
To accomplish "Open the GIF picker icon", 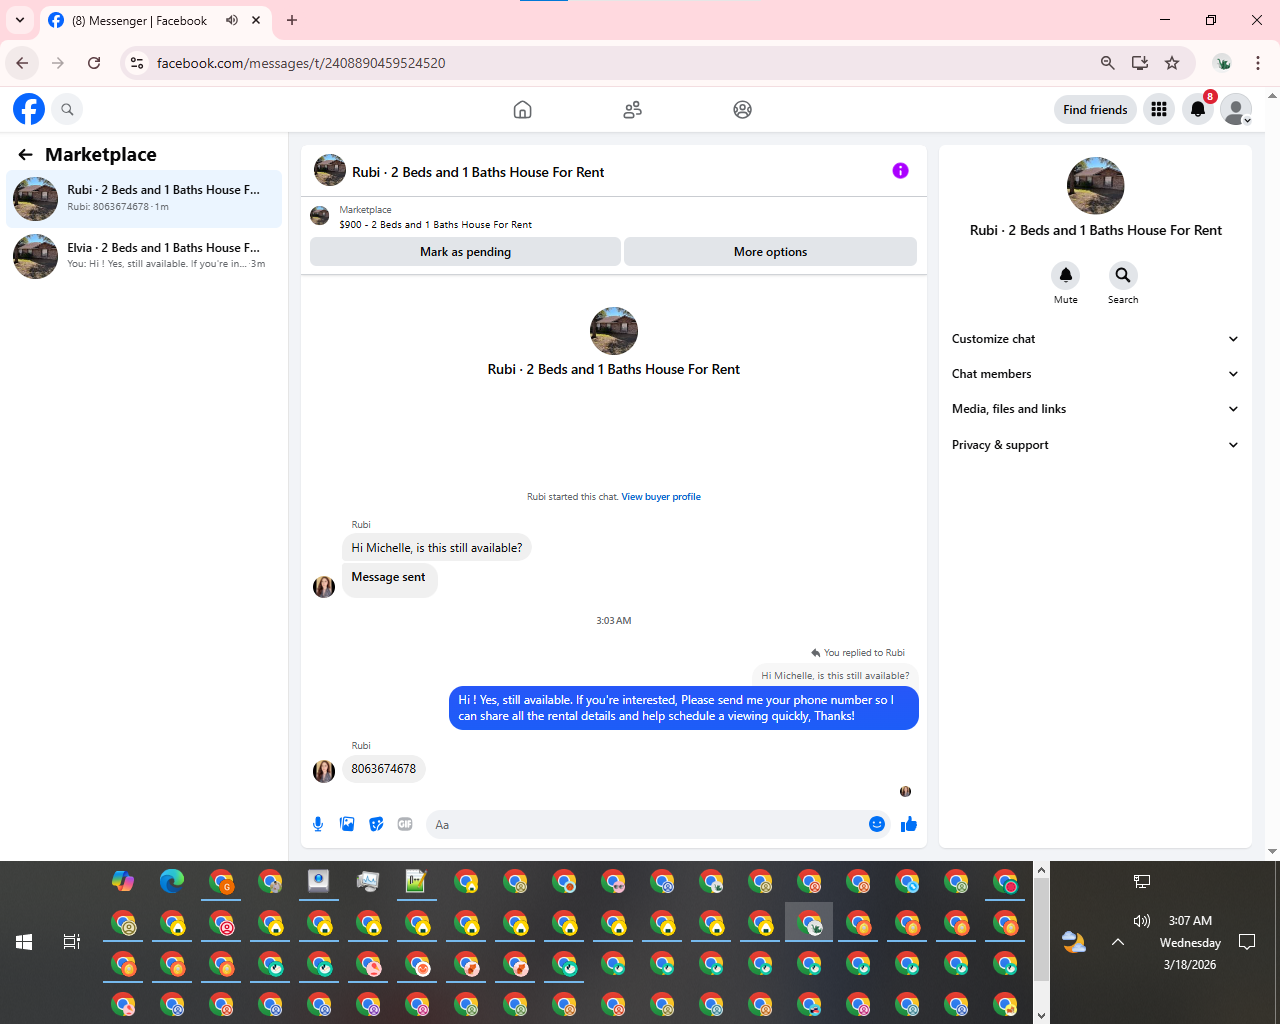I will [405, 824].
